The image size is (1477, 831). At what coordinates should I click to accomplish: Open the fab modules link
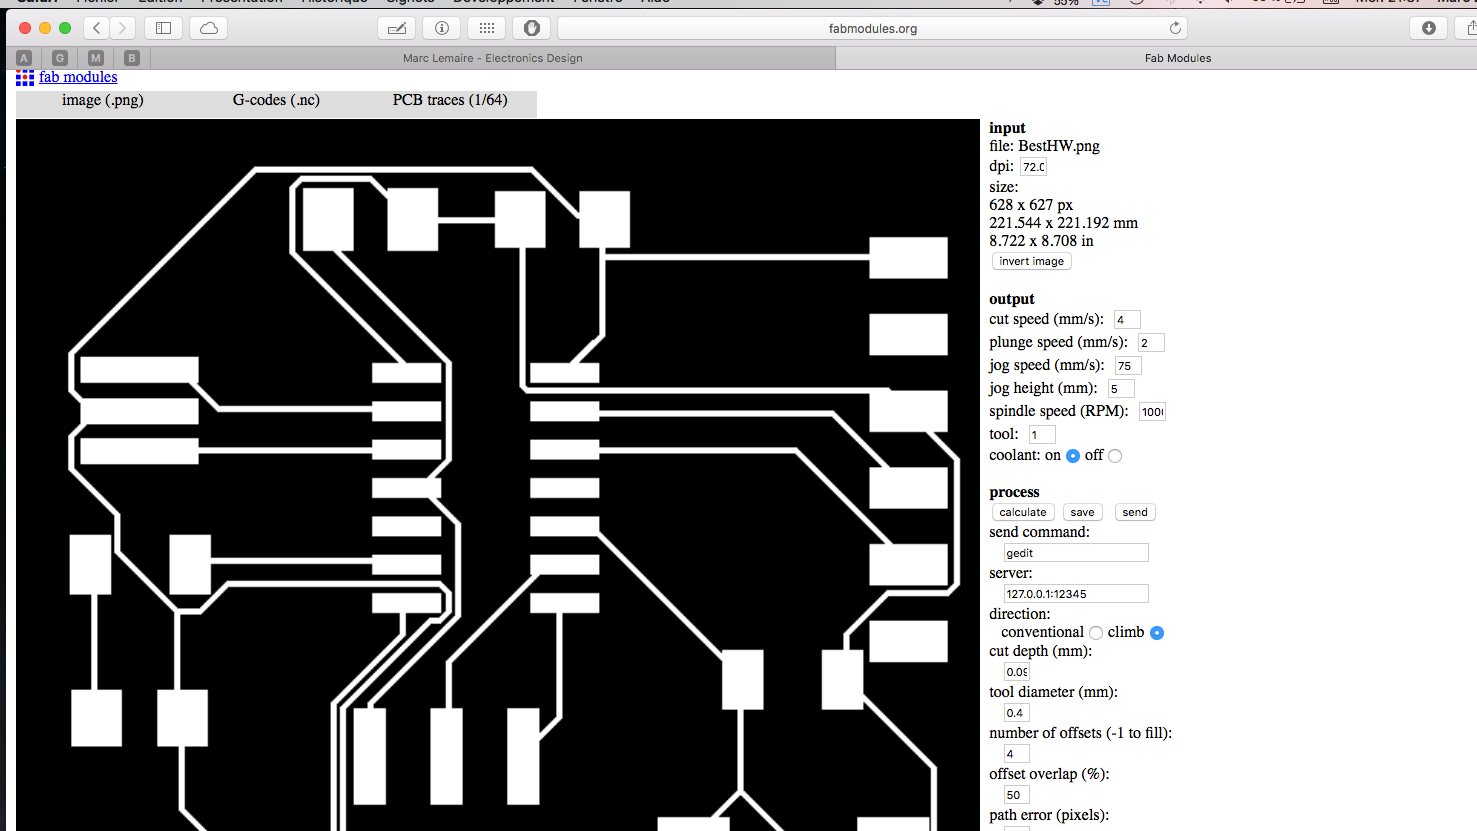78,77
